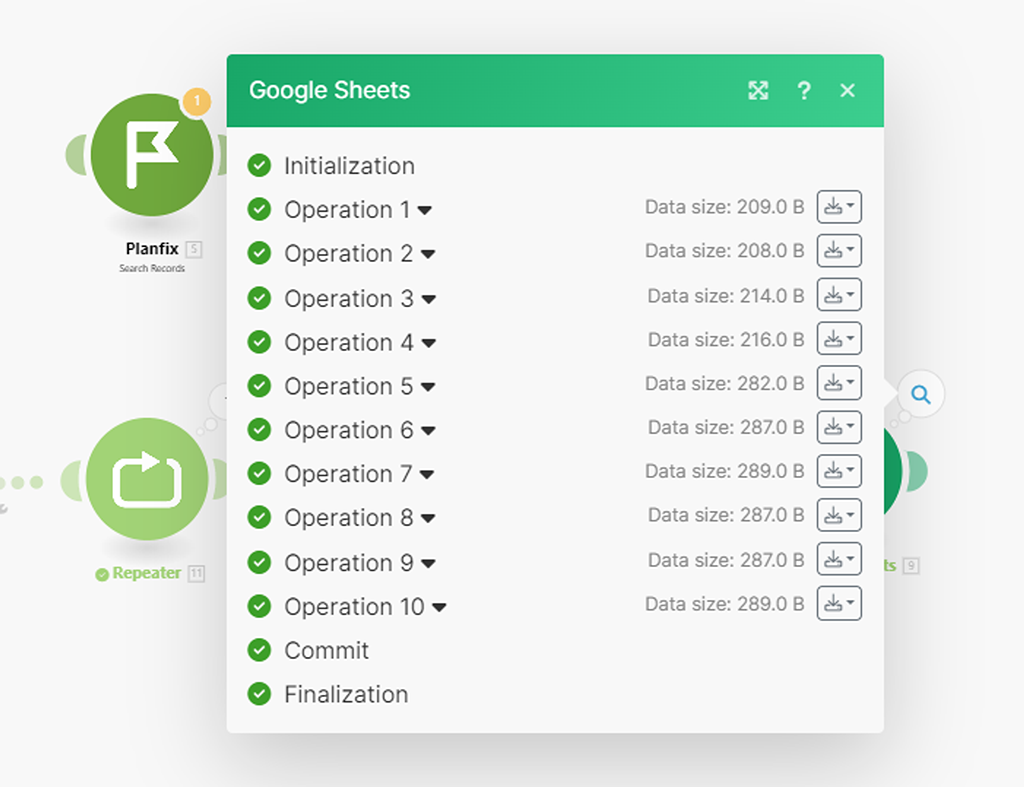
Task: Click the Planfix module number tag 5
Action: (194, 249)
